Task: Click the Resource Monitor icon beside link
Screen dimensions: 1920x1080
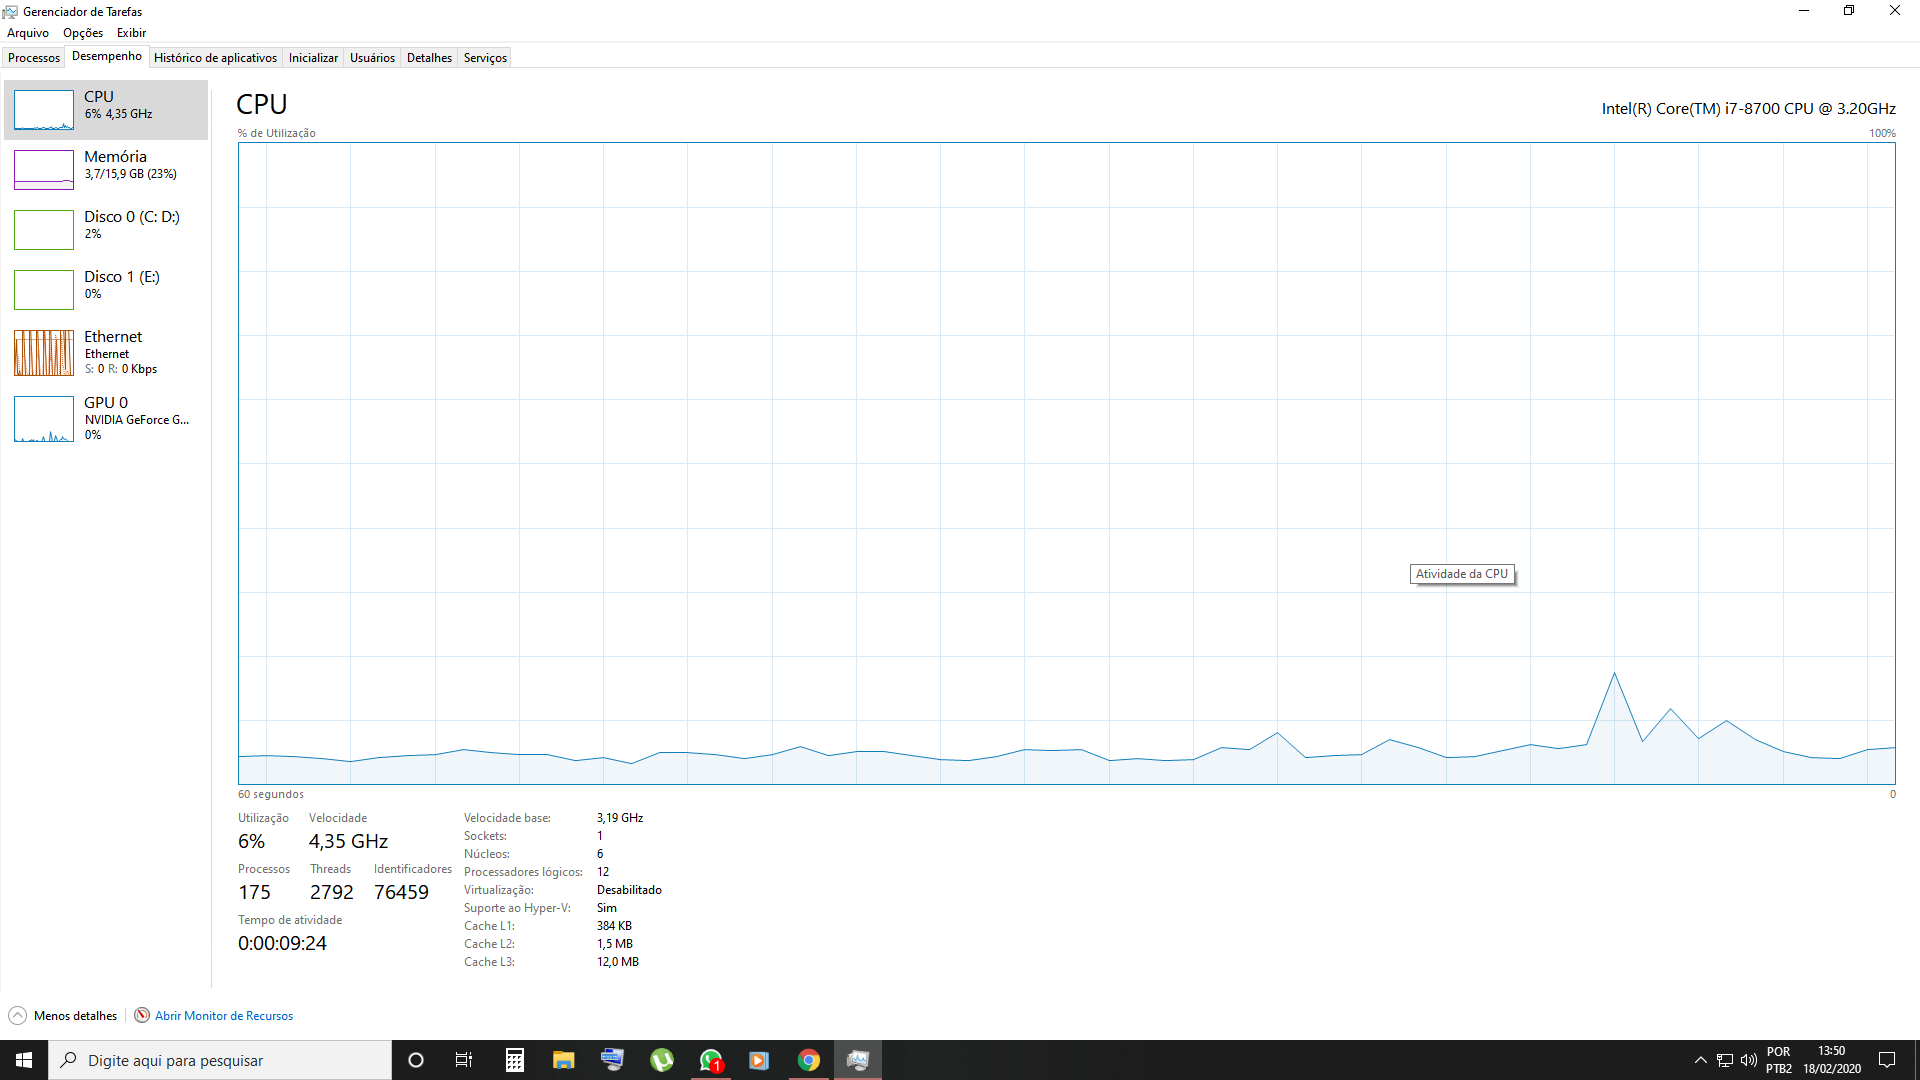Action: [x=142, y=1015]
